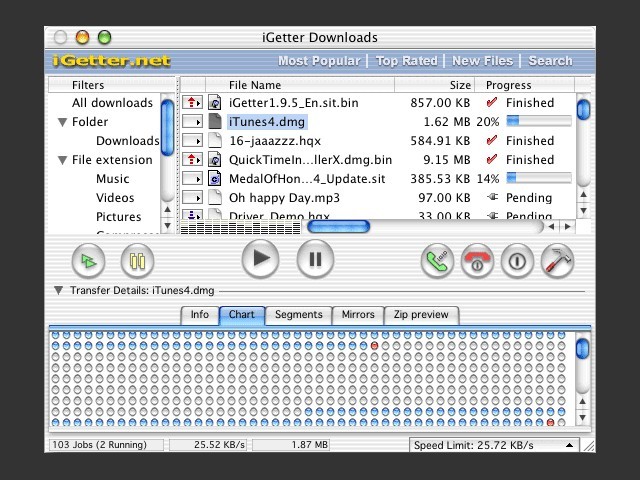Click priority arrow cell of Oh happy Day.mp3
This screenshot has width=640, height=480.
click(x=192, y=198)
